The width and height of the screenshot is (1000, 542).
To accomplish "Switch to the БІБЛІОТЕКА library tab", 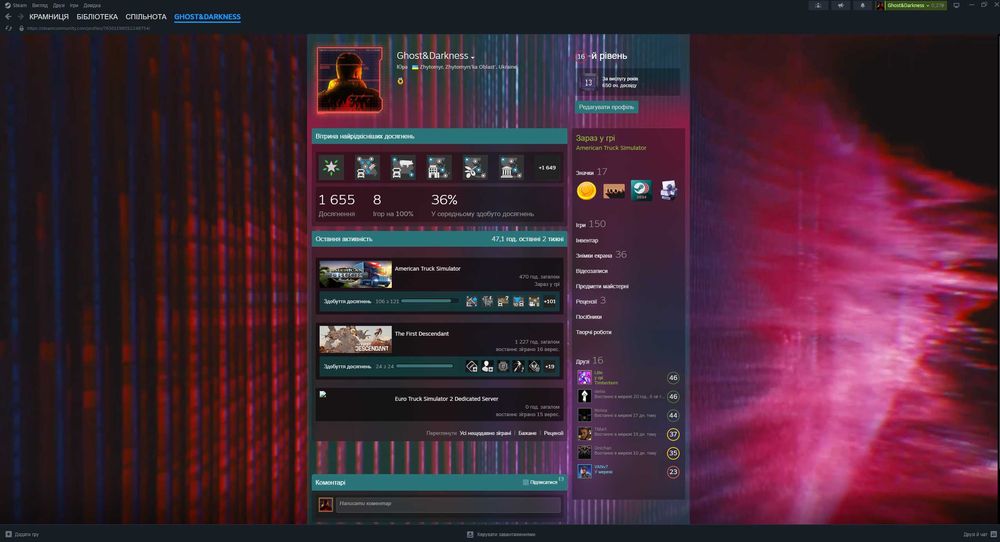I will click(97, 17).
